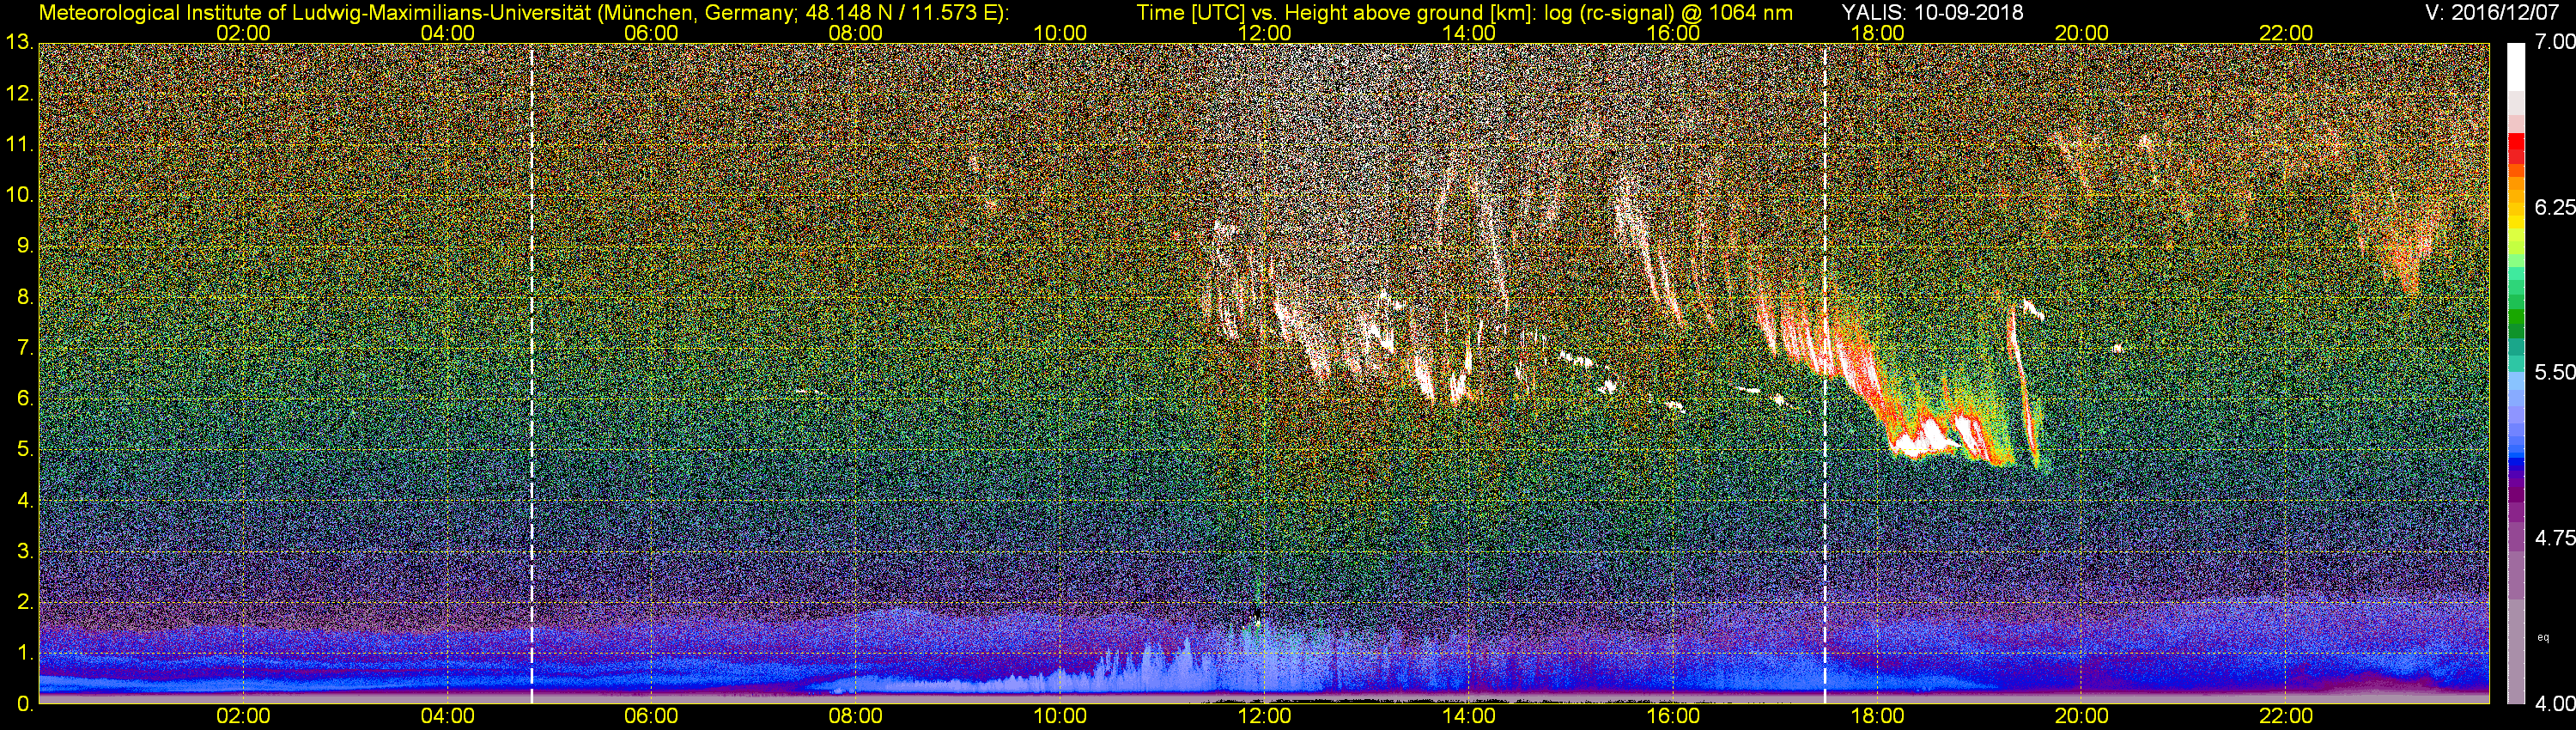Click the 18:00 label on the bottom time axis
Viewport: 2576px width, 730px height.
coord(1877,717)
